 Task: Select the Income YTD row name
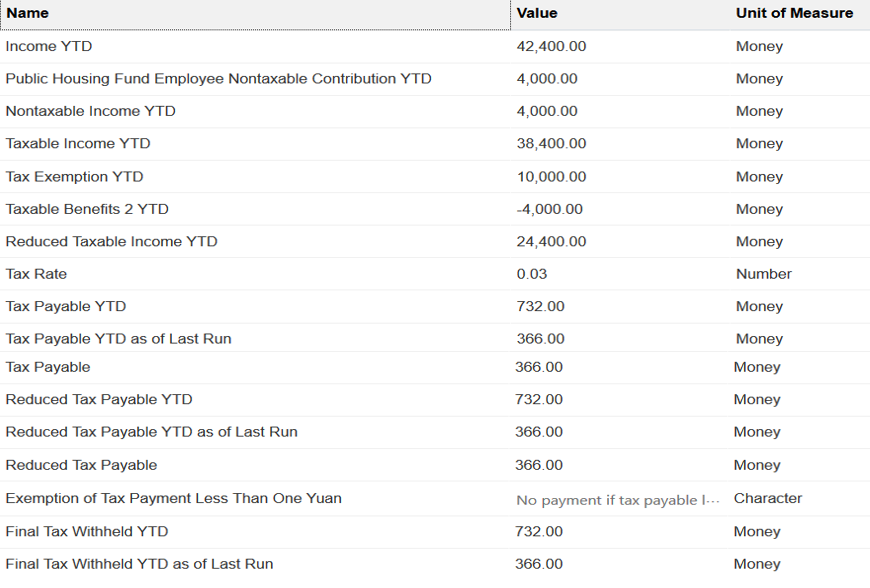pyautogui.click(x=49, y=46)
